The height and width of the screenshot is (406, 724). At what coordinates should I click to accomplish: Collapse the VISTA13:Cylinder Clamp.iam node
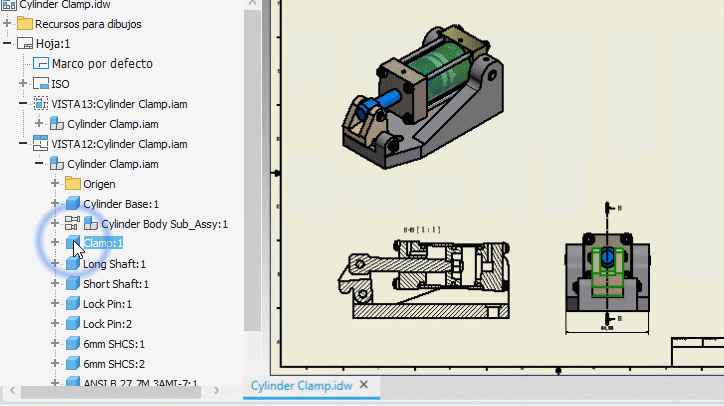coord(23,103)
